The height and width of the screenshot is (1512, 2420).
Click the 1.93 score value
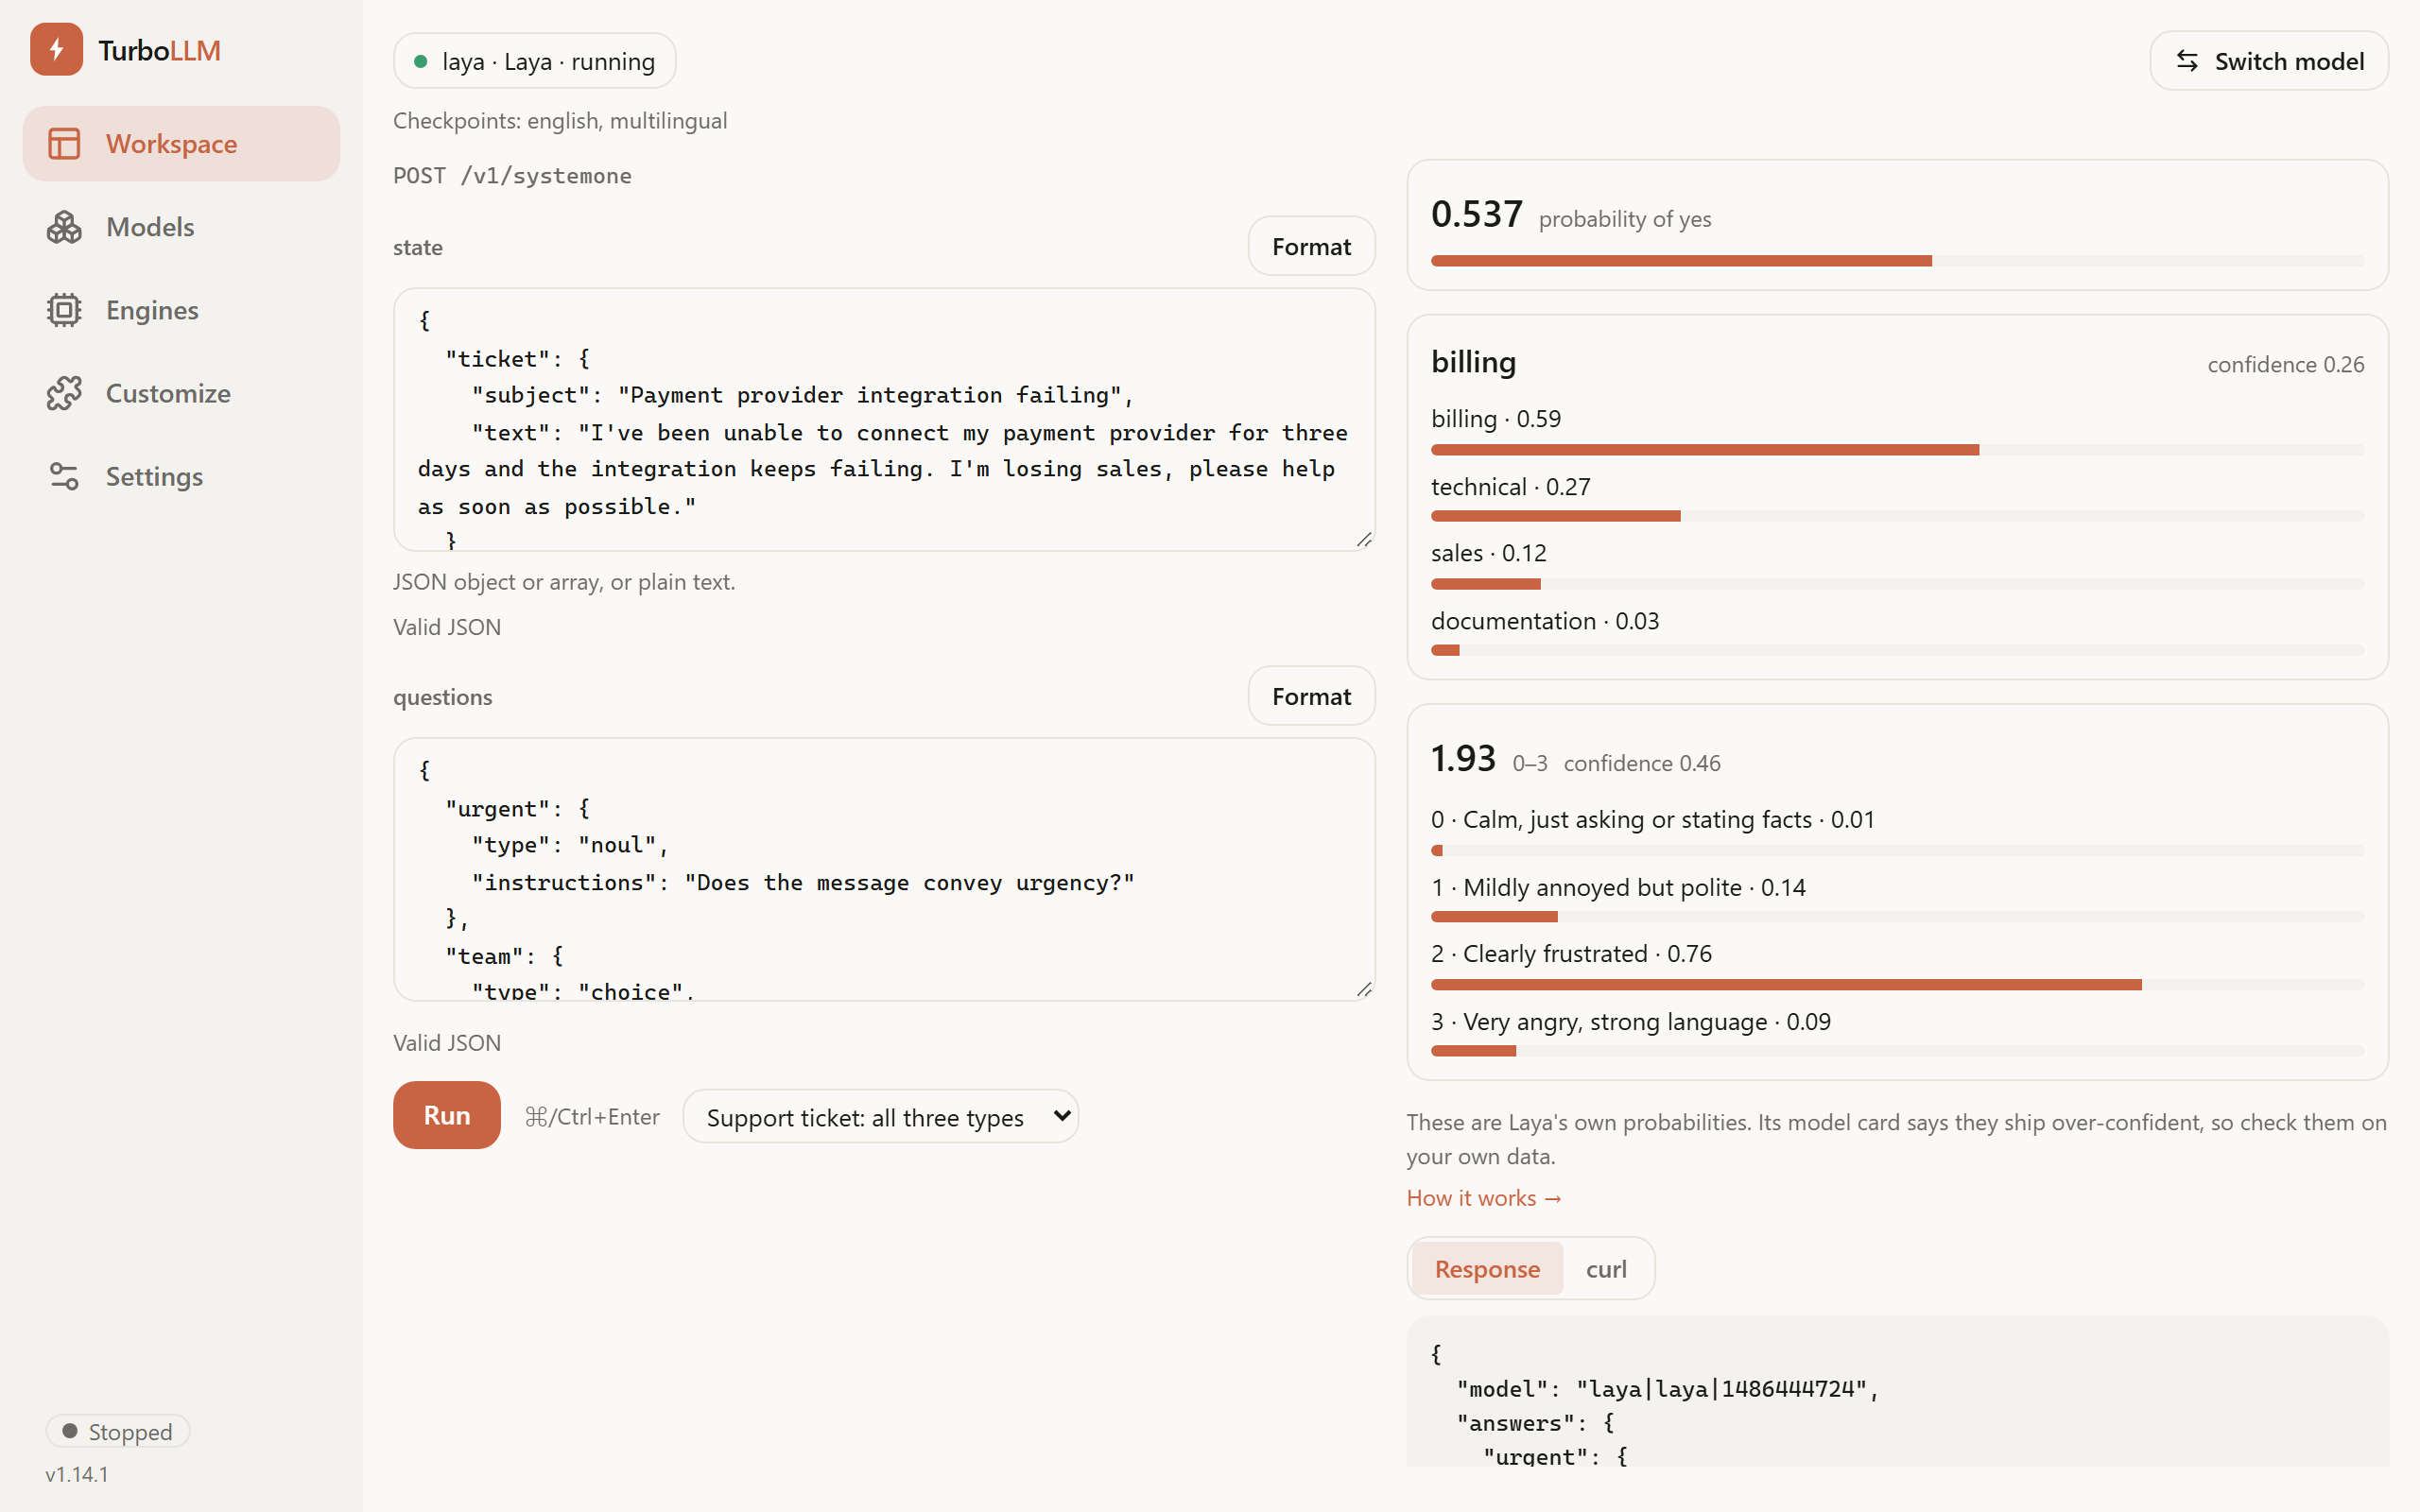point(1463,759)
